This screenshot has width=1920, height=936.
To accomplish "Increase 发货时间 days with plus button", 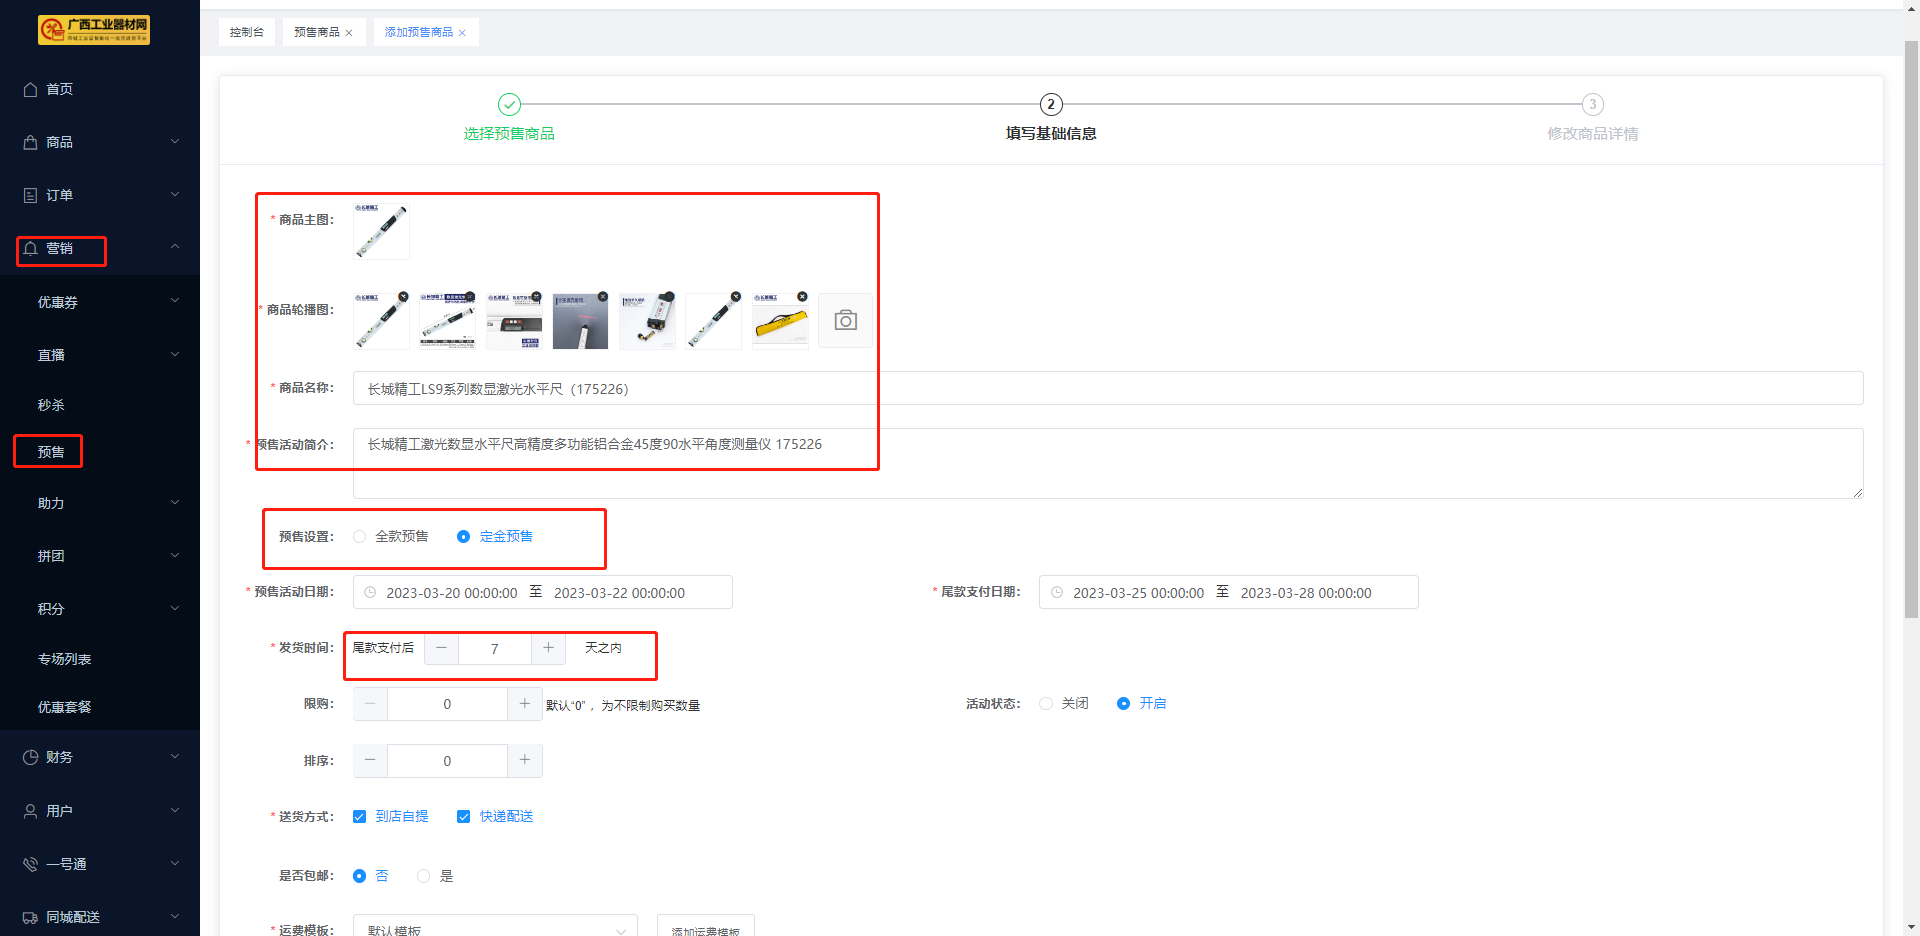I will pyautogui.click(x=548, y=648).
